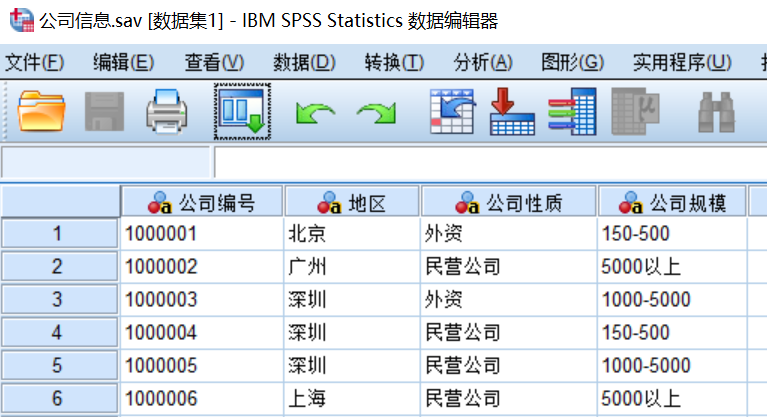The width and height of the screenshot is (767, 417).
Task: Click 5000以上 in row 2
Action: coord(672,266)
